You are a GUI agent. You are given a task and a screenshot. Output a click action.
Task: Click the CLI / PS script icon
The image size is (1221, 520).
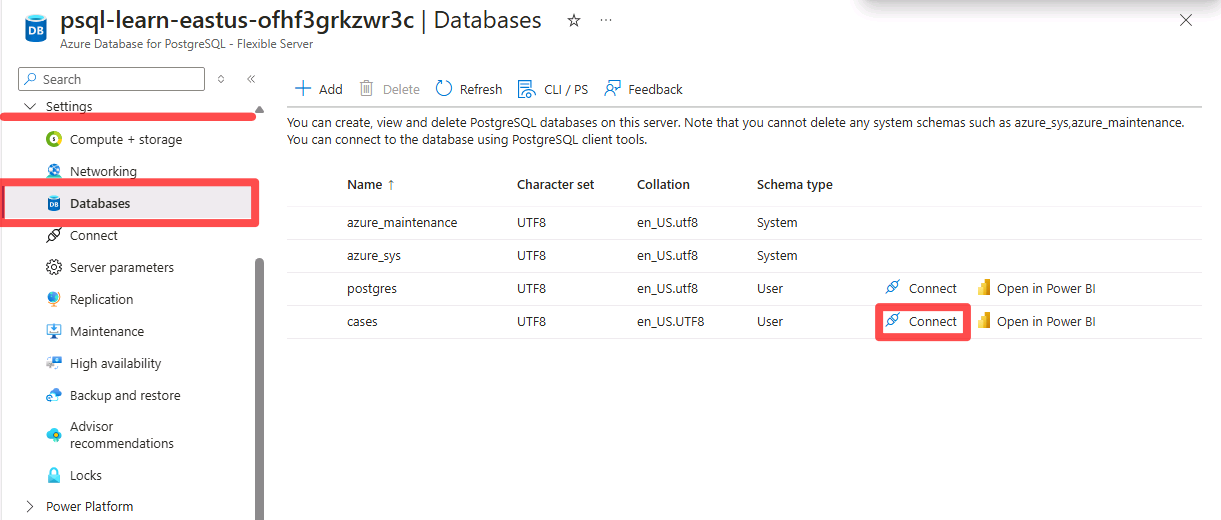pyautogui.click(x=526, y=89)
